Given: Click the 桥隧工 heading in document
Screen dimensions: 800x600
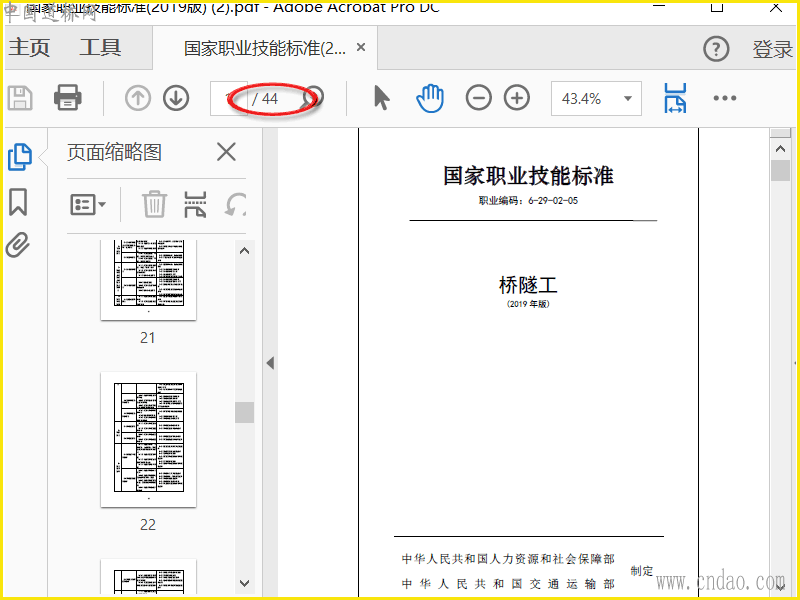Looking at the screenshot, I should (x=528, y=285).
